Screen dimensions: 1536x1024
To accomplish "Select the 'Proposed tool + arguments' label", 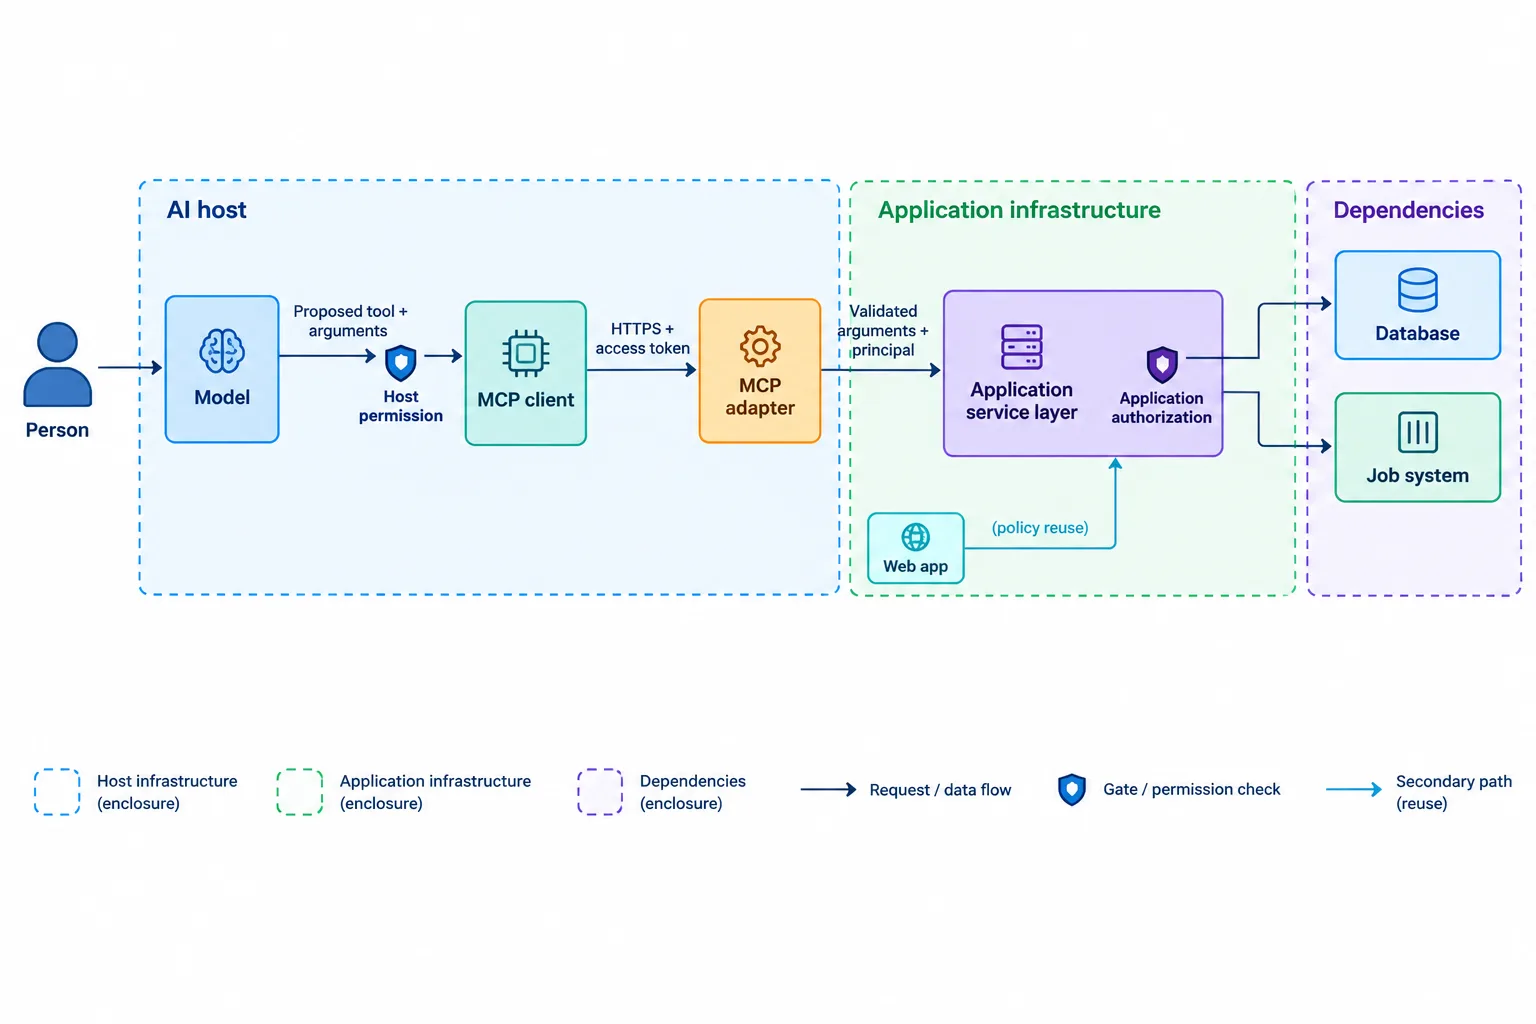I will click(350, 321).
